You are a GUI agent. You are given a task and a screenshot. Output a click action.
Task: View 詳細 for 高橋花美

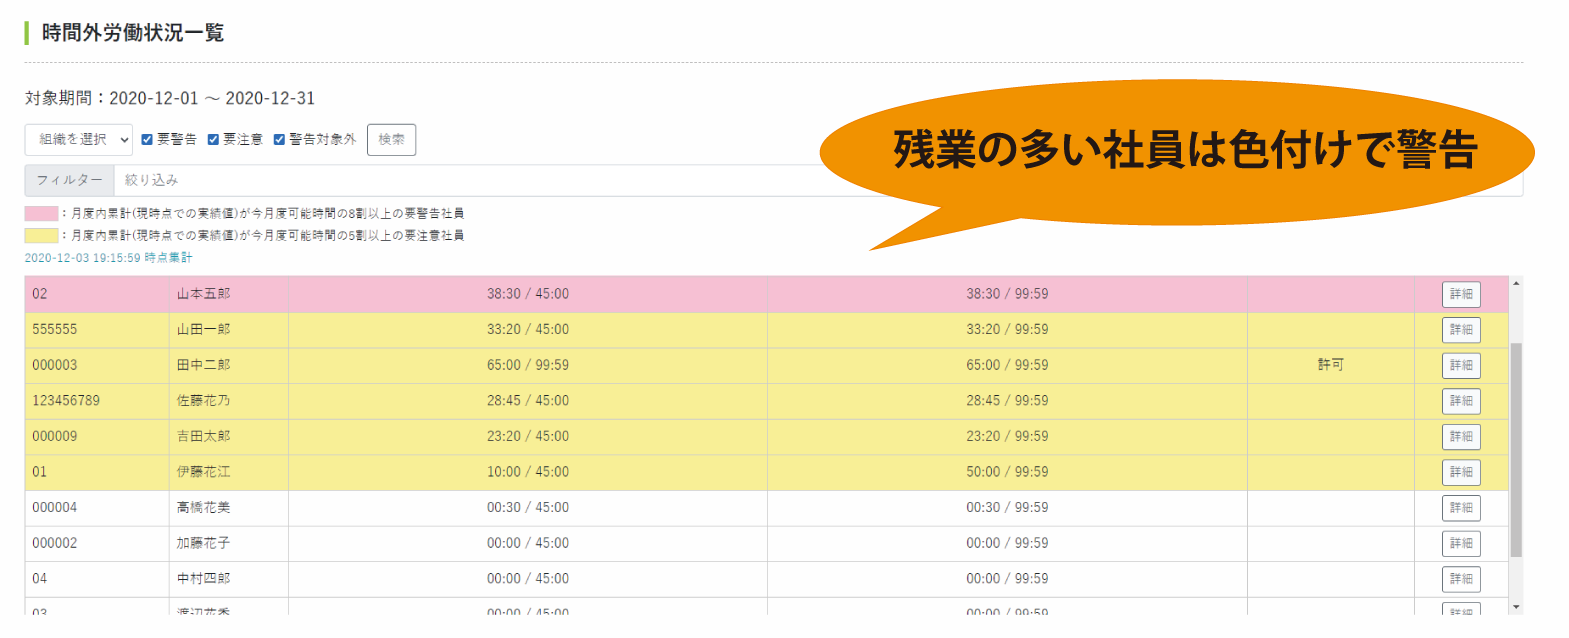point(1460,508)
